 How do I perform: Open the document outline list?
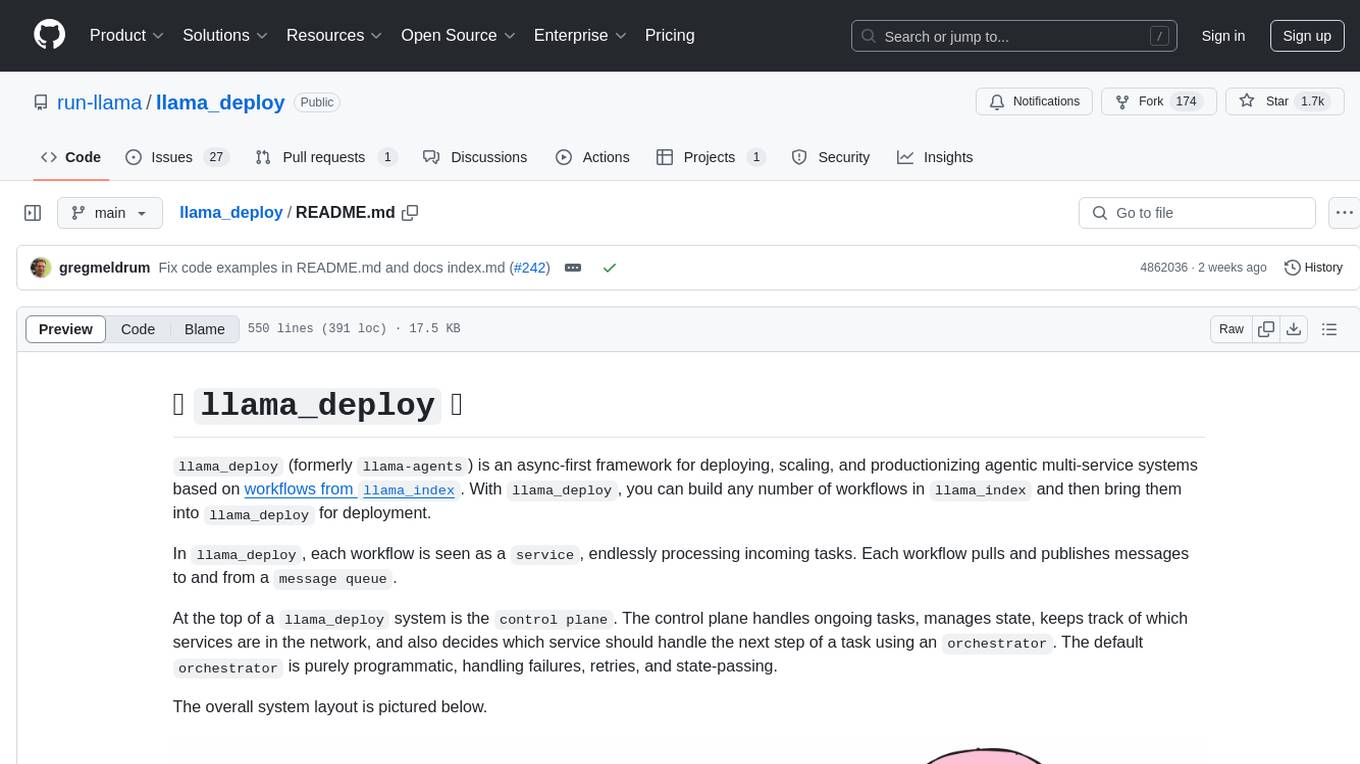pos(1329,329)
